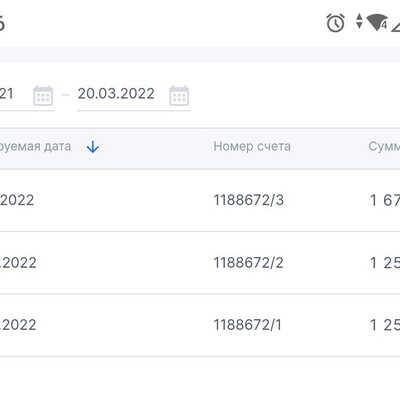Toggle sort order with the blue arrow
Image resolution: width=400 pixels, height=400 pixels.
pyautogui.click(x=93, y=147)
